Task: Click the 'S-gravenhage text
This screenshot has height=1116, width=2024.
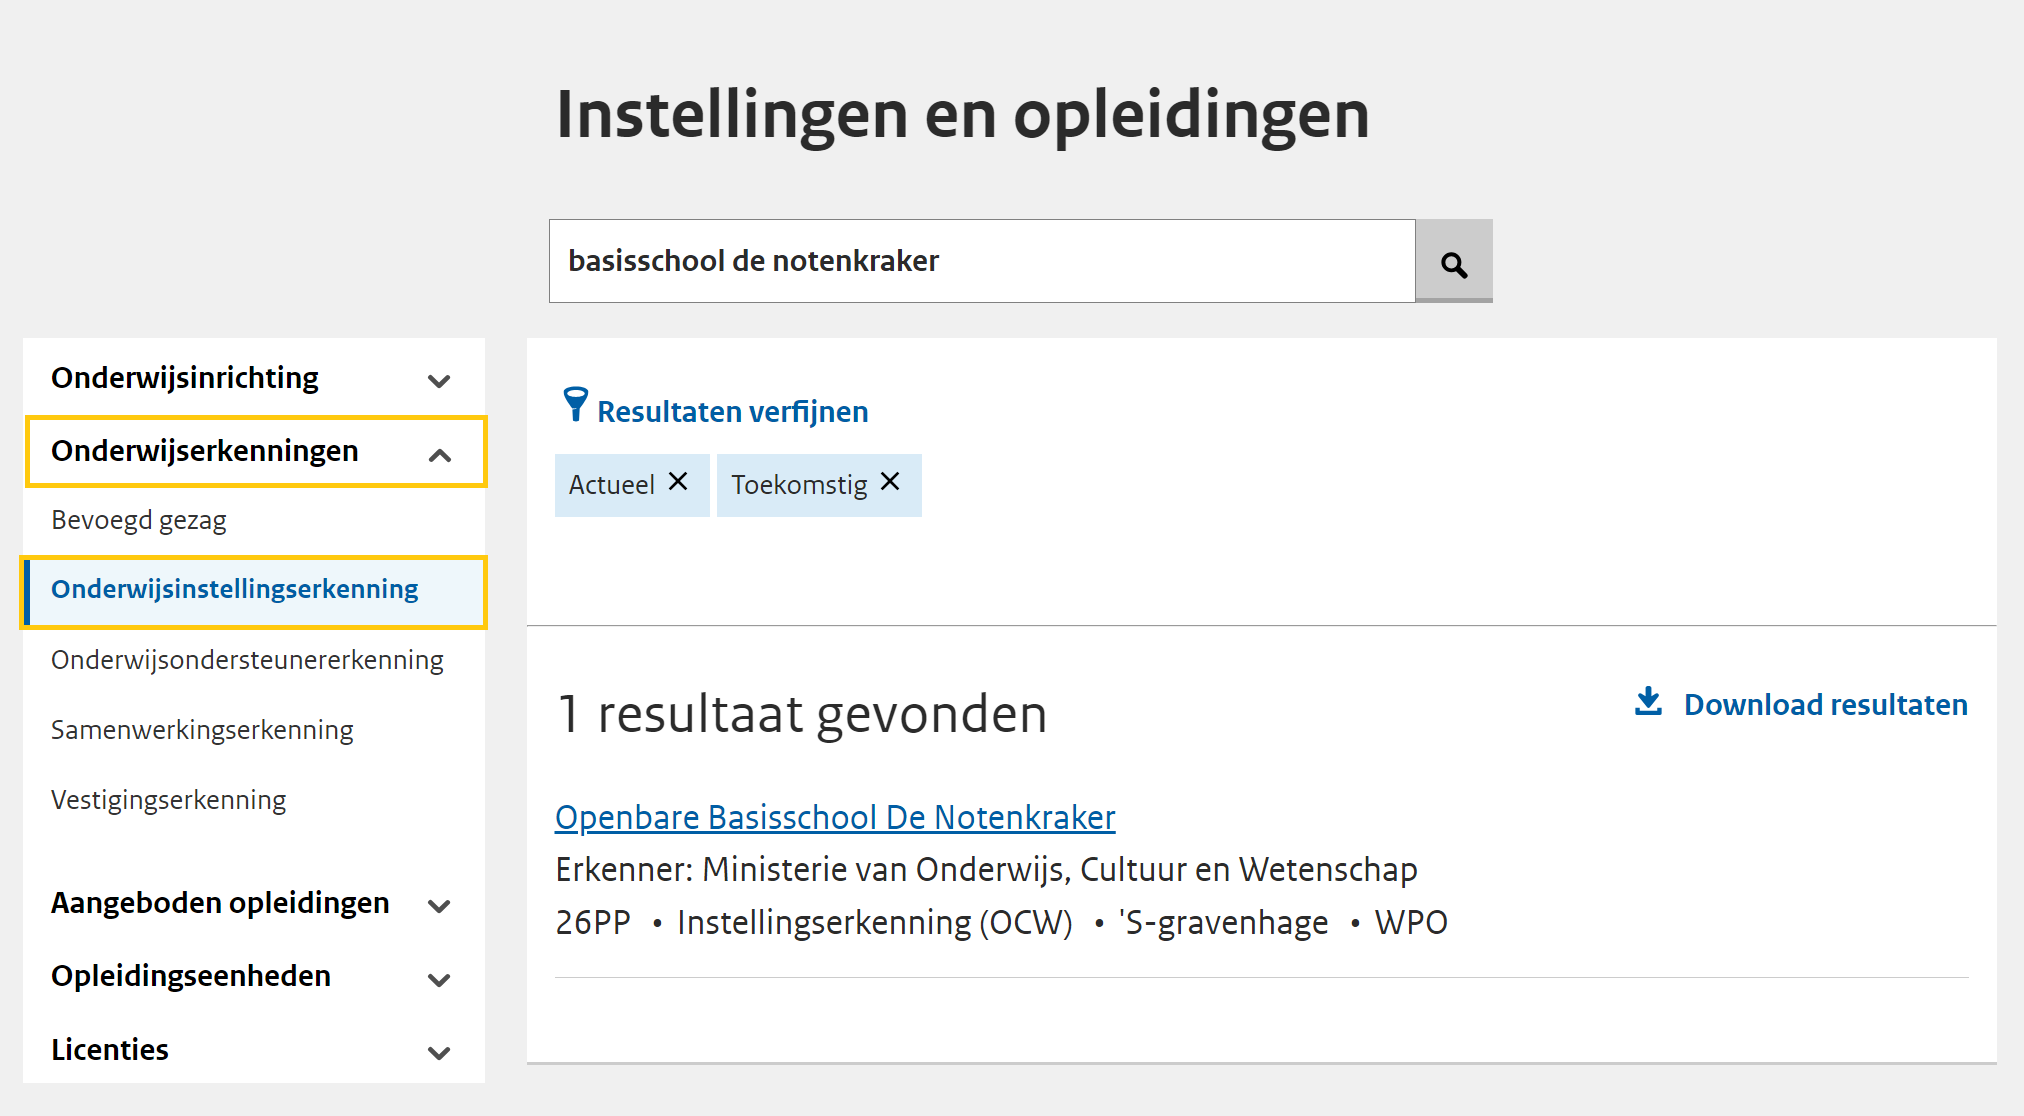Action: (x=1224, y=922)
